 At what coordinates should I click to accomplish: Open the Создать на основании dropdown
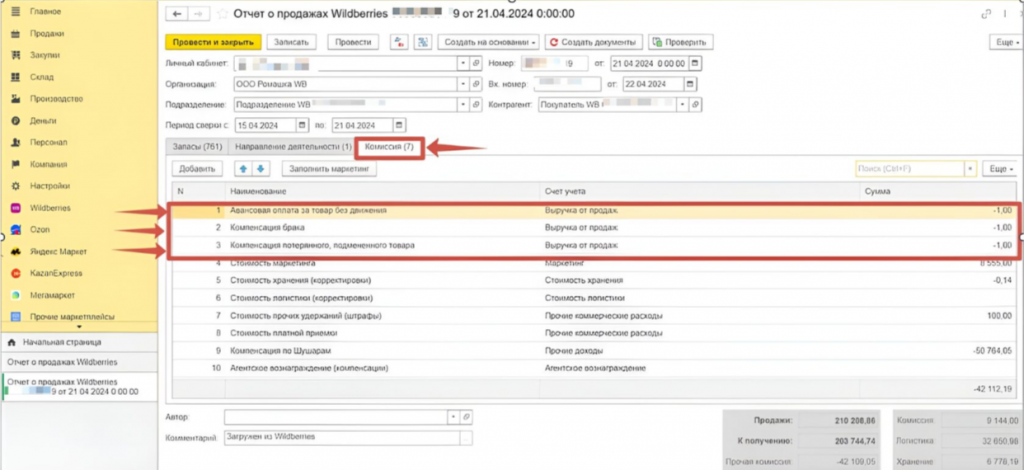tap(490, 42)
